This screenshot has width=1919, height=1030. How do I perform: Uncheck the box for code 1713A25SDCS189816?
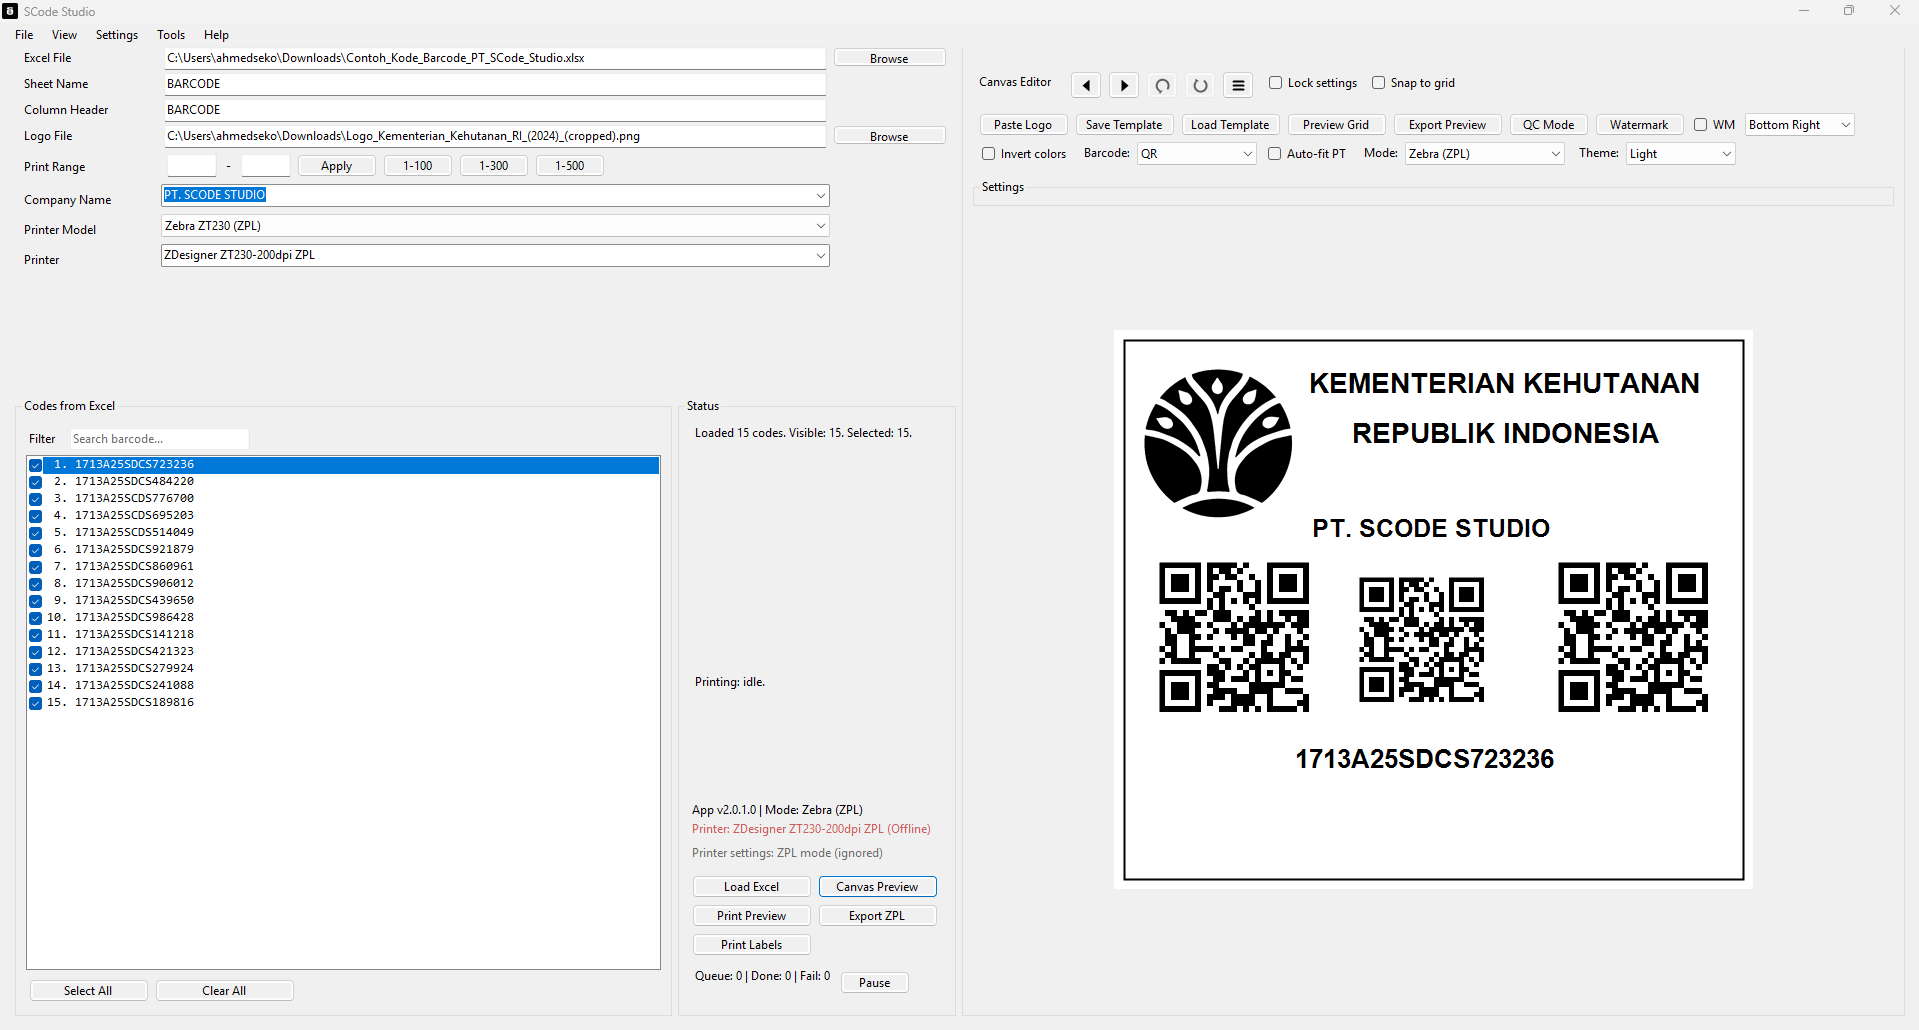click(36, 703)
